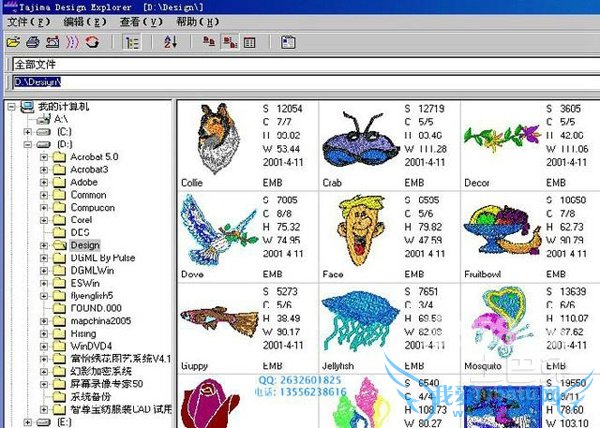Open the 编辑(E) menu
600x428 pixels.
85,22
